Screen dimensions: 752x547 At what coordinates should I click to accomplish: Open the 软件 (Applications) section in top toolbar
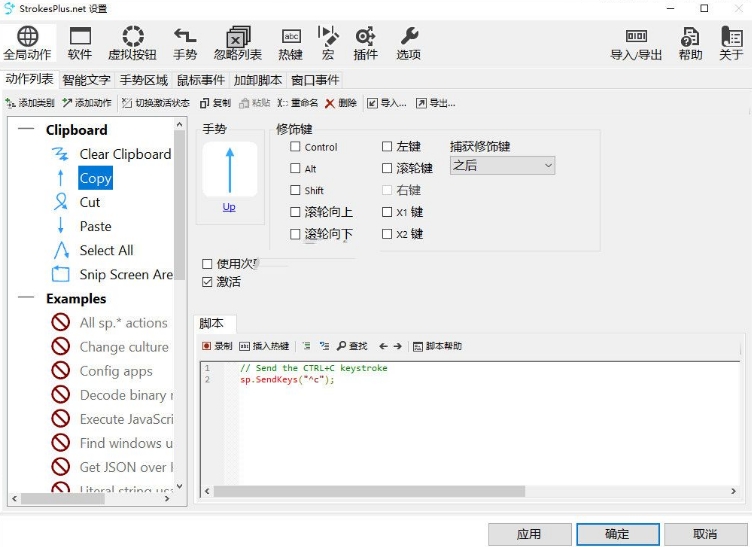click(79, 43)
